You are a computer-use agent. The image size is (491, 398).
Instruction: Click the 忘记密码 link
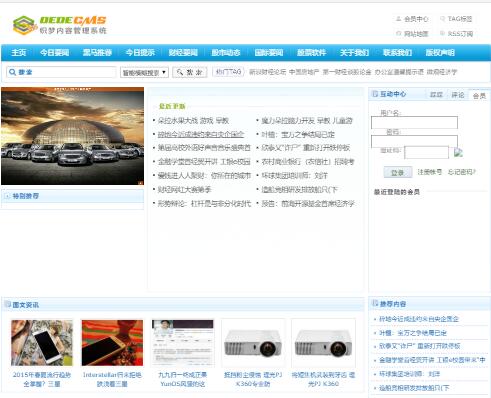pos(461,172)
